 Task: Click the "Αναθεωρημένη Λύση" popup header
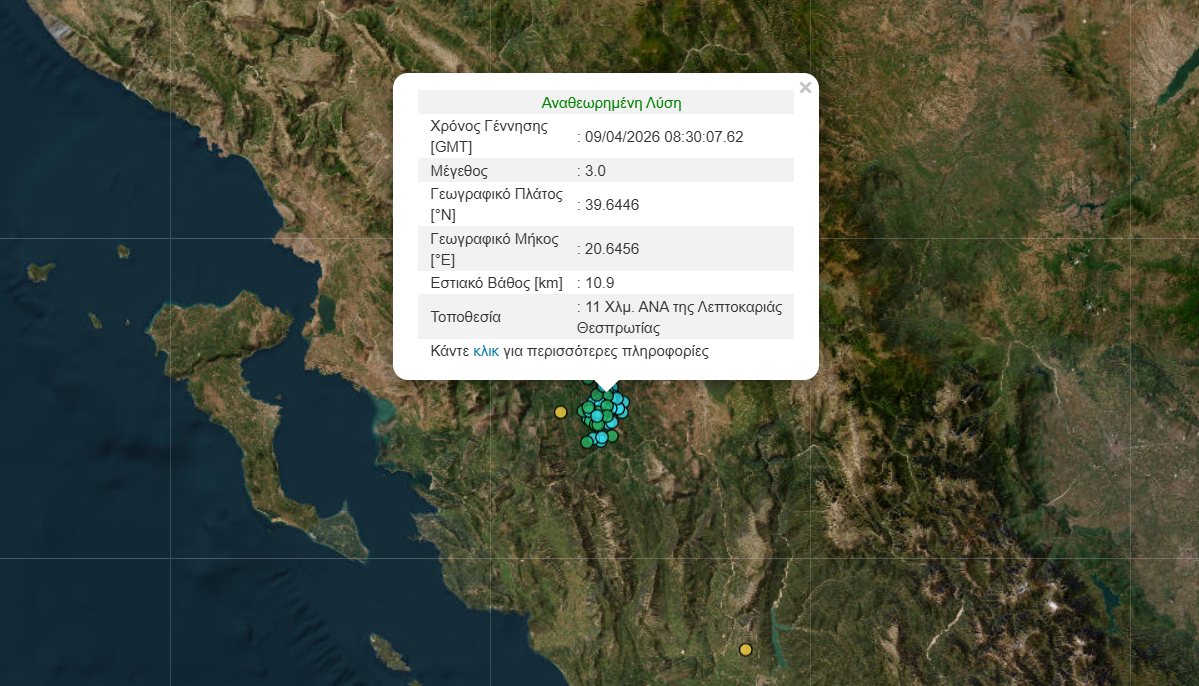pos(611,103)
